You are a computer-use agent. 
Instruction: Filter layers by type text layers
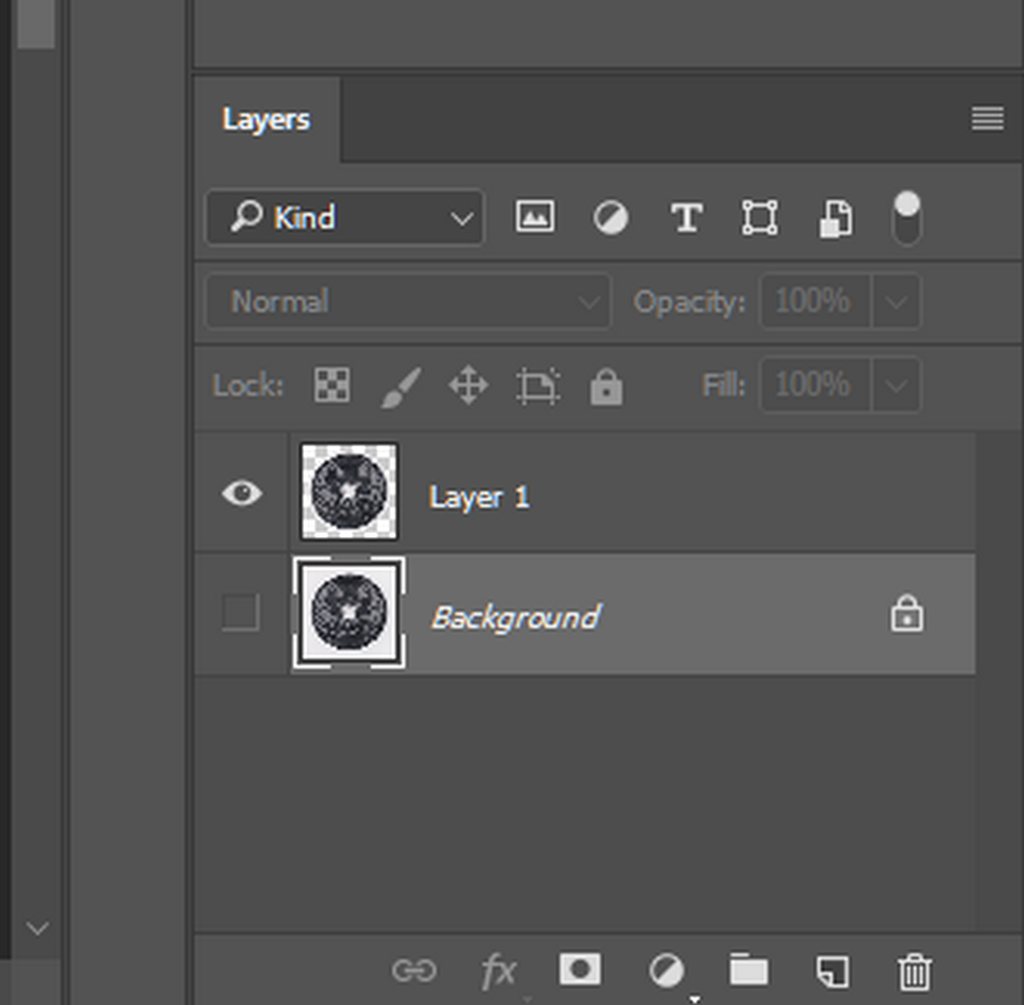[686, 217]
